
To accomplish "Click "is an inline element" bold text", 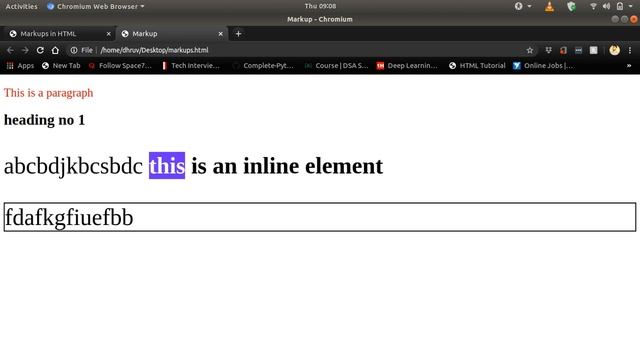I will coord(287,166).
